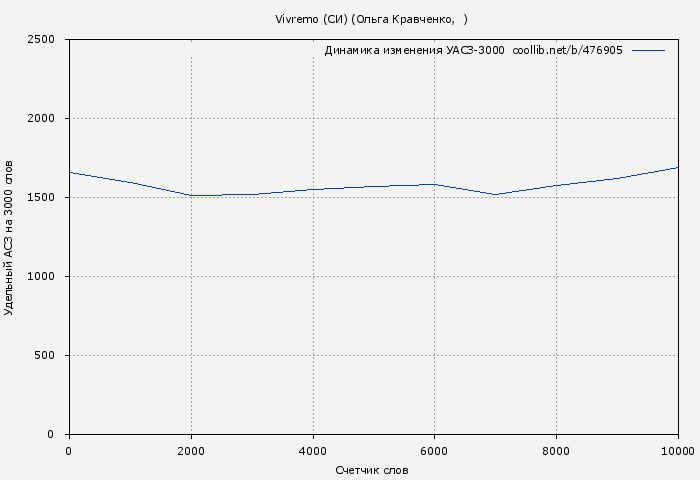Click the 8000 tick on the x-axis
This screenshot has width=700, height=480.
coord(556,451)
